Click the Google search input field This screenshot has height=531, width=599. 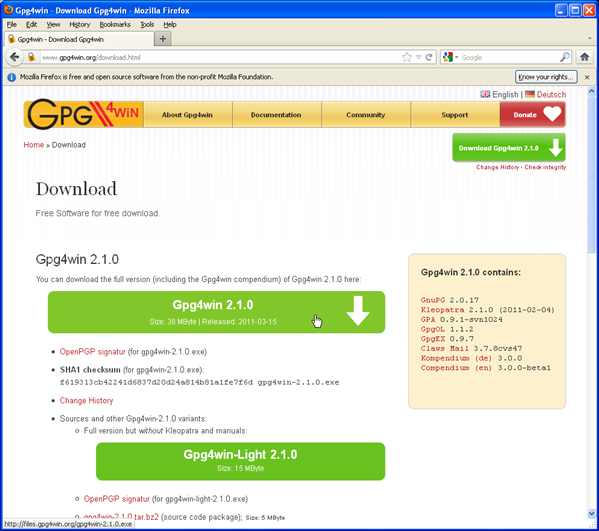(509, 57)
